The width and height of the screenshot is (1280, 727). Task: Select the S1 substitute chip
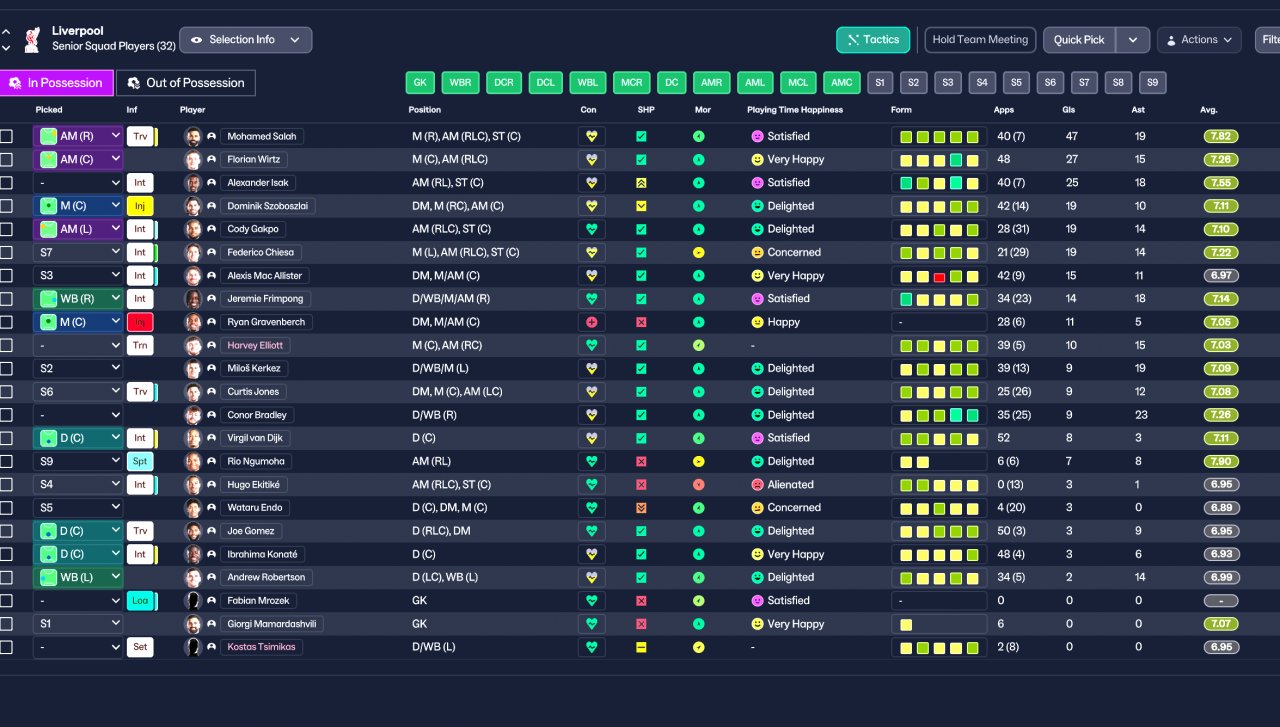coord(880,83)
